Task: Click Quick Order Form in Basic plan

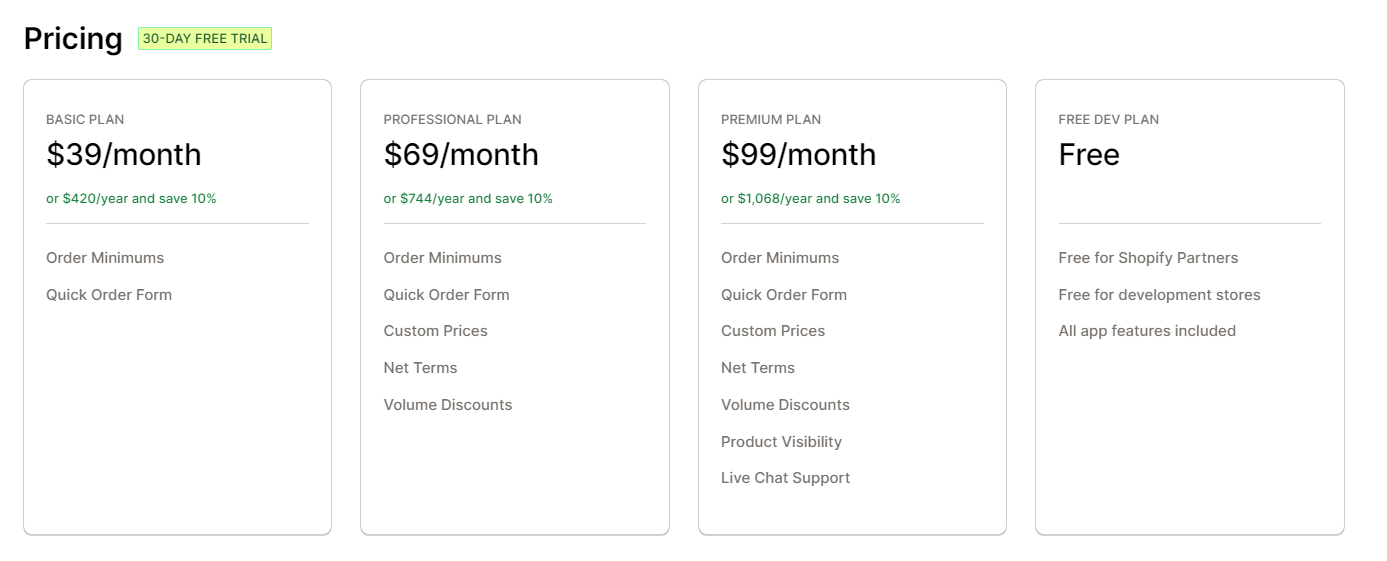Action: point(109,295)
